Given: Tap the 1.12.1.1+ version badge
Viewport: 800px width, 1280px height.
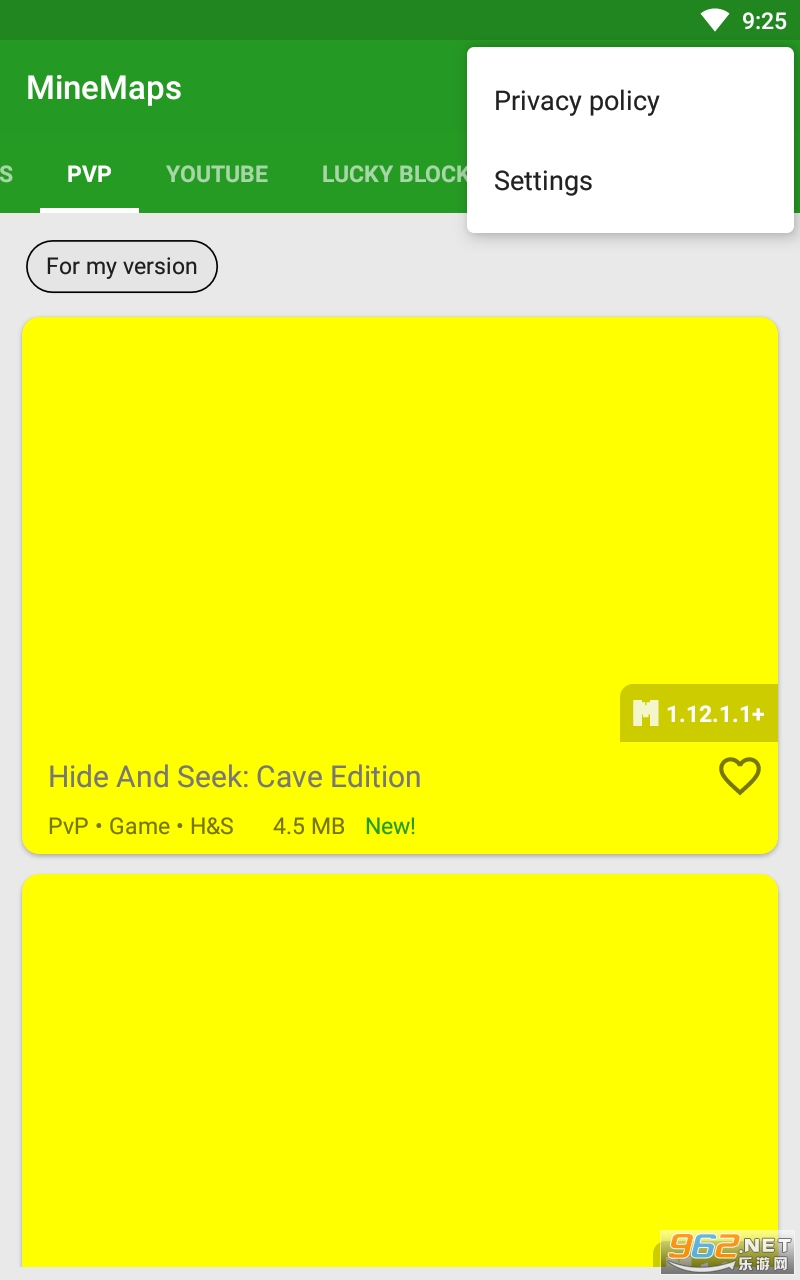Looking at the screenshot, I should (x=699, y=713).
